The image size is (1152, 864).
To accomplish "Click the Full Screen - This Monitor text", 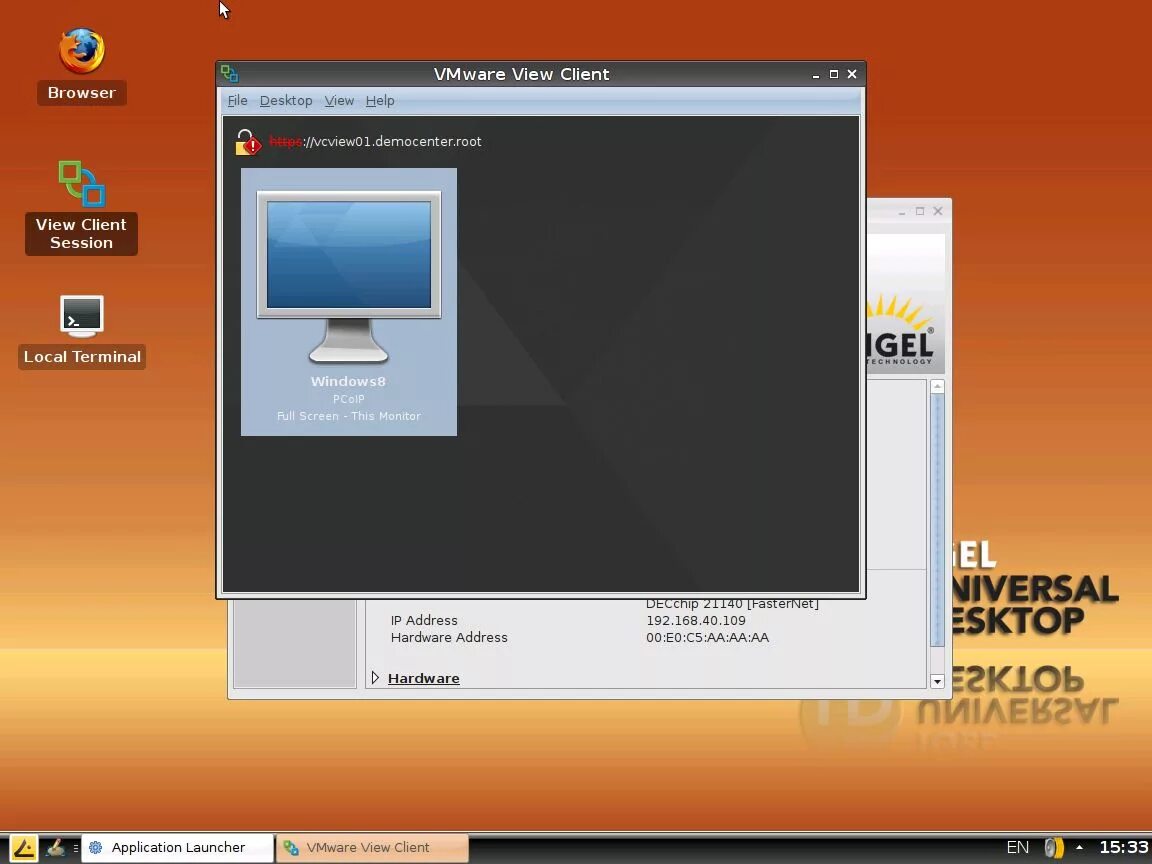I will (x=349, y=416).
